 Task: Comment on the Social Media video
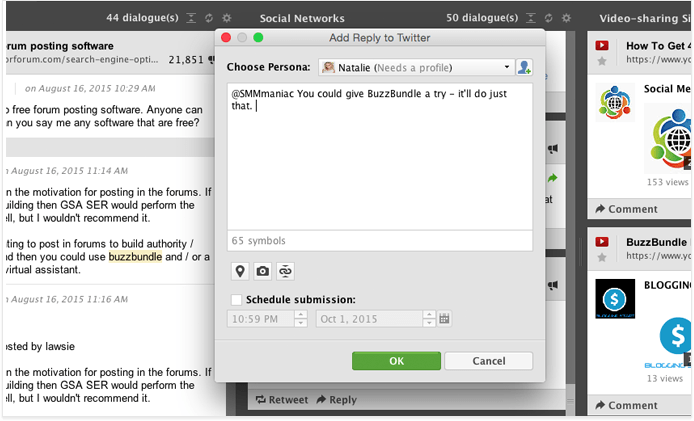(x=627, y=209)
